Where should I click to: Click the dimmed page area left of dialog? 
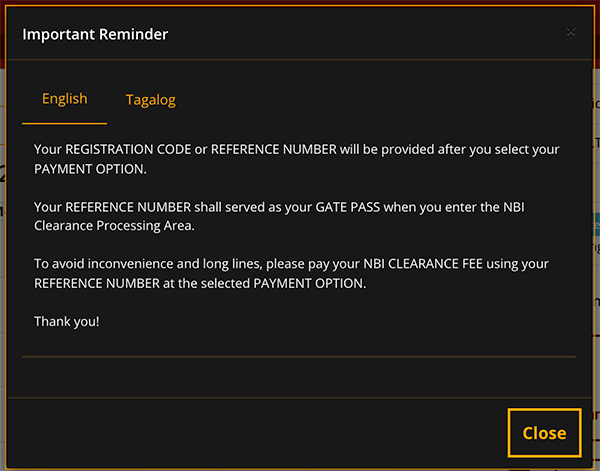[x=2, y=268]
